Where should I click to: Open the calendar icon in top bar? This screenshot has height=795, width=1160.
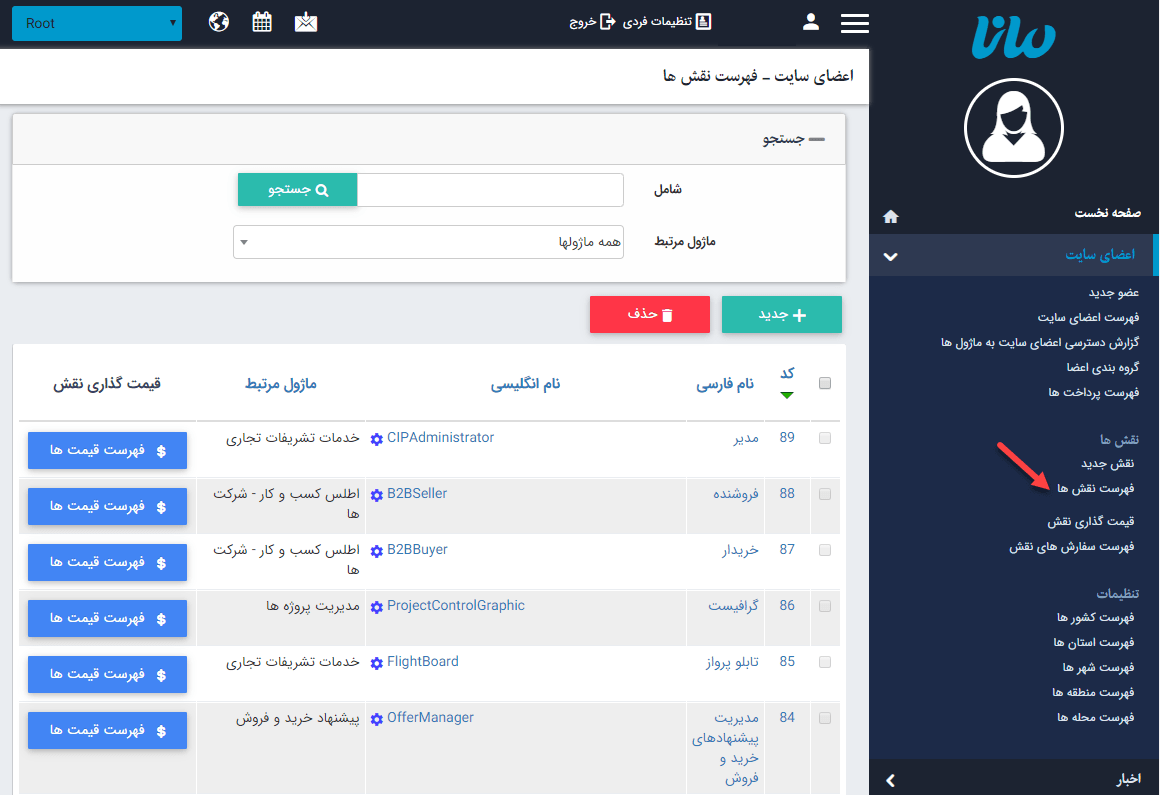[262, 20]
